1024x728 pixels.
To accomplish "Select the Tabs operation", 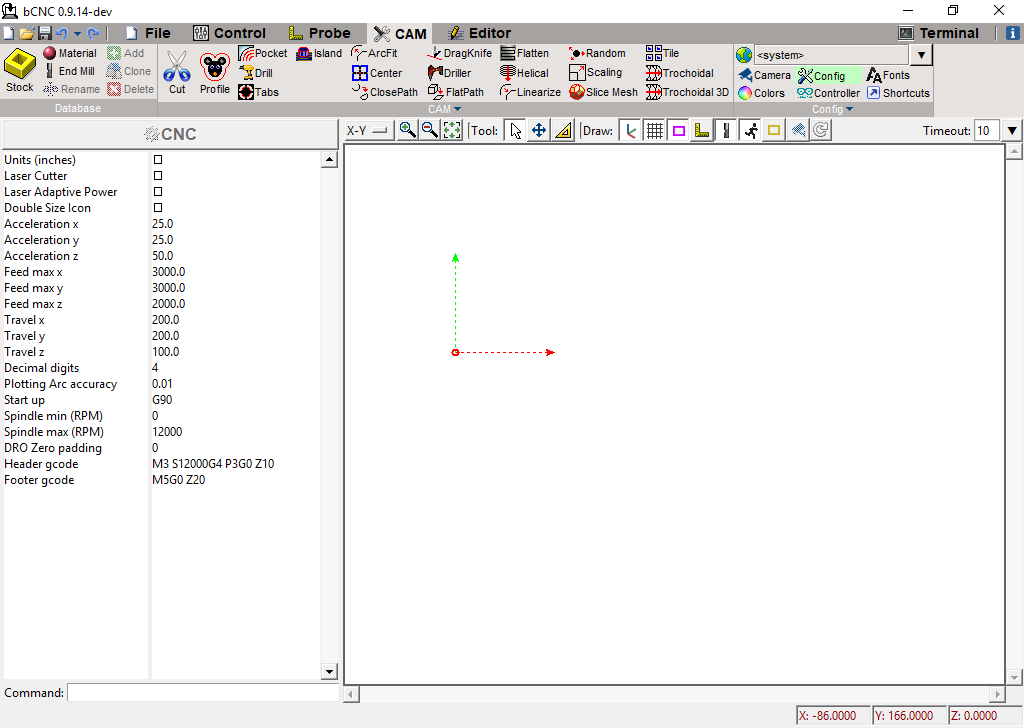I will pos(259,92).
